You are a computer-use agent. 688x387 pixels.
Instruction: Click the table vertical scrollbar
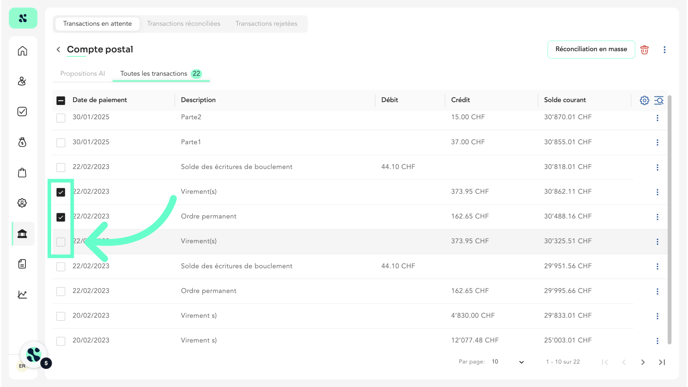tap(670, 219)
